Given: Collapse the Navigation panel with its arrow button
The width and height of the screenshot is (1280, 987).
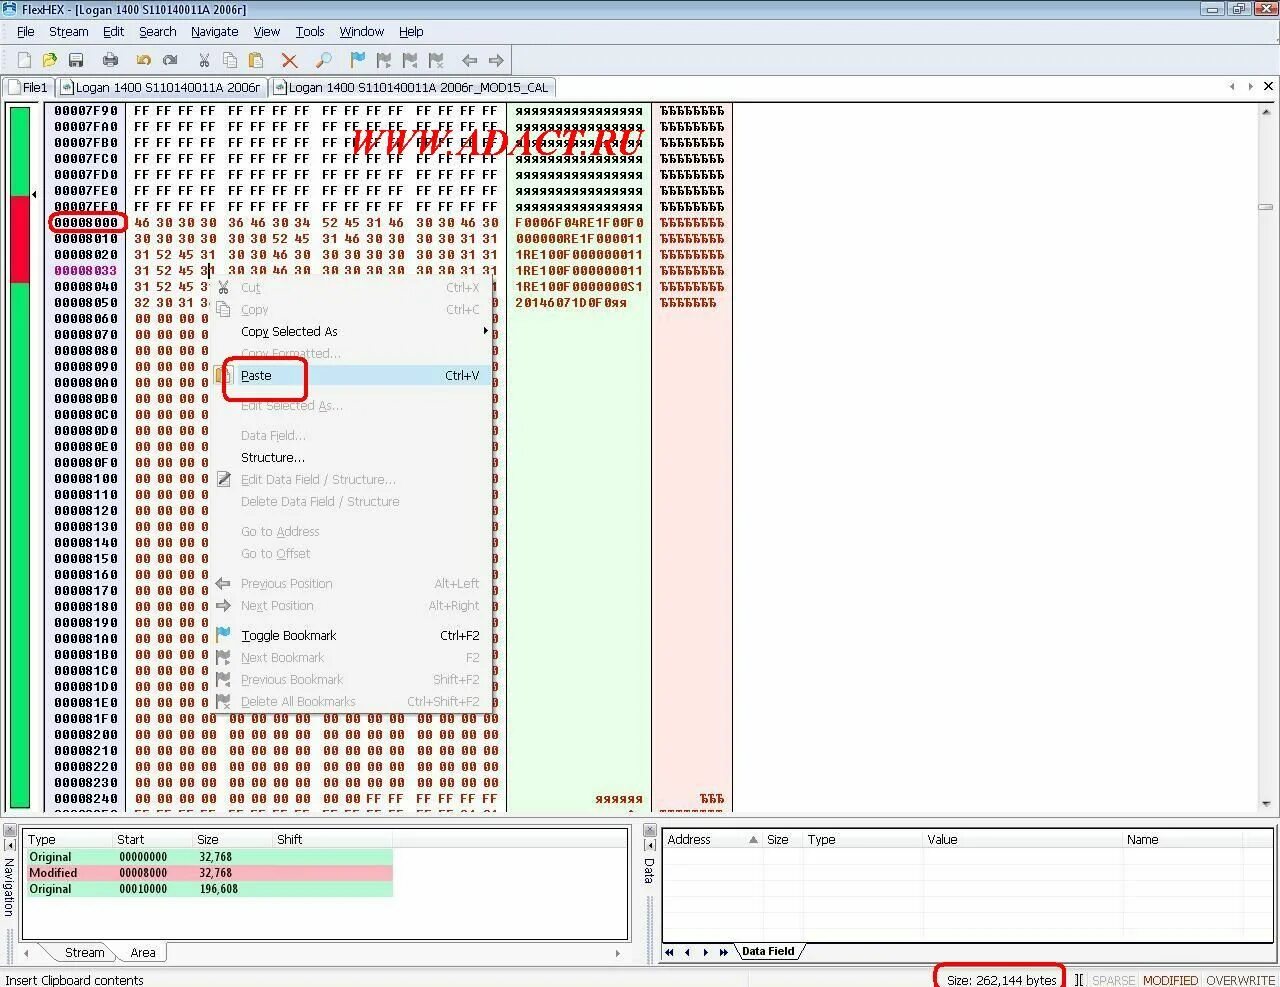Looking at the screenshot, I should pos(10,846).
